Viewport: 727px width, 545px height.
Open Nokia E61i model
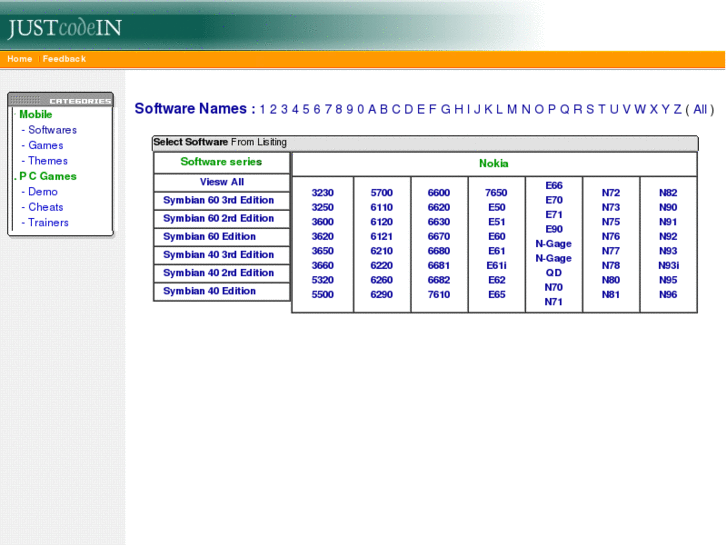click(496, 265)
